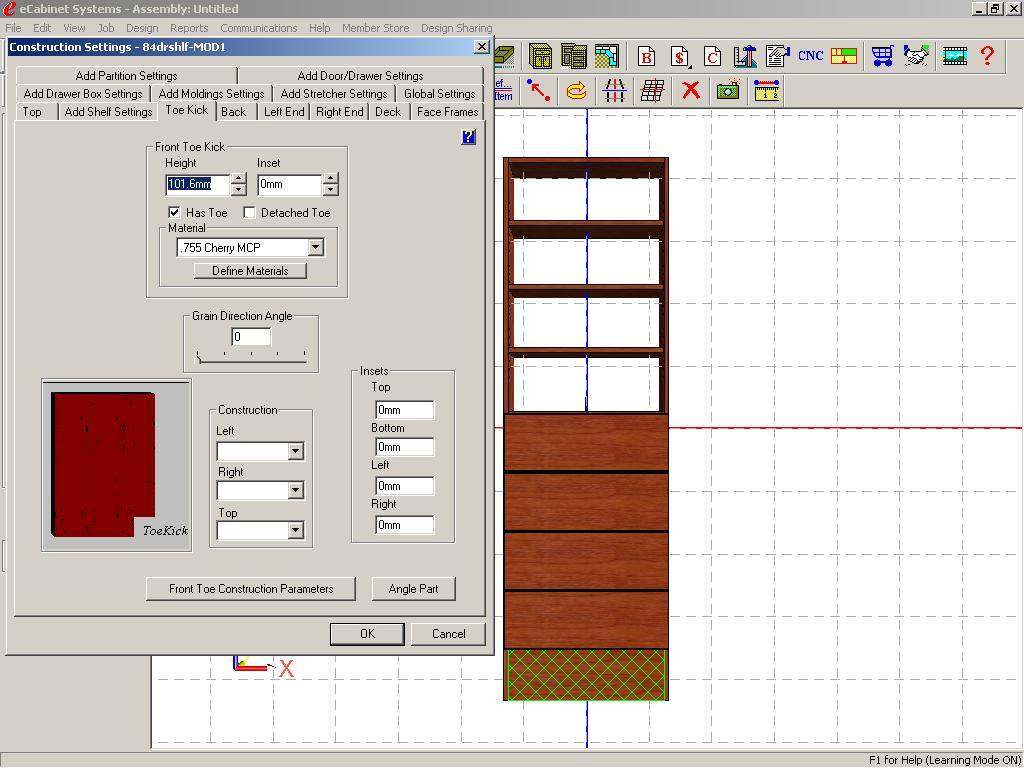Open the Reports menu
Image resolution: width=1024 pixels, height=768 pixels.
coord(189,28)
